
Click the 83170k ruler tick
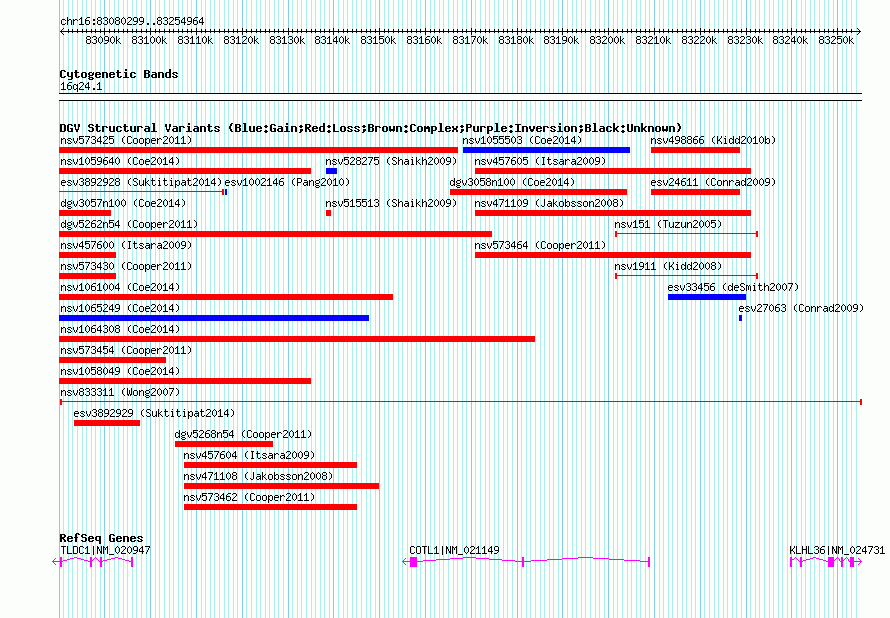470,40
